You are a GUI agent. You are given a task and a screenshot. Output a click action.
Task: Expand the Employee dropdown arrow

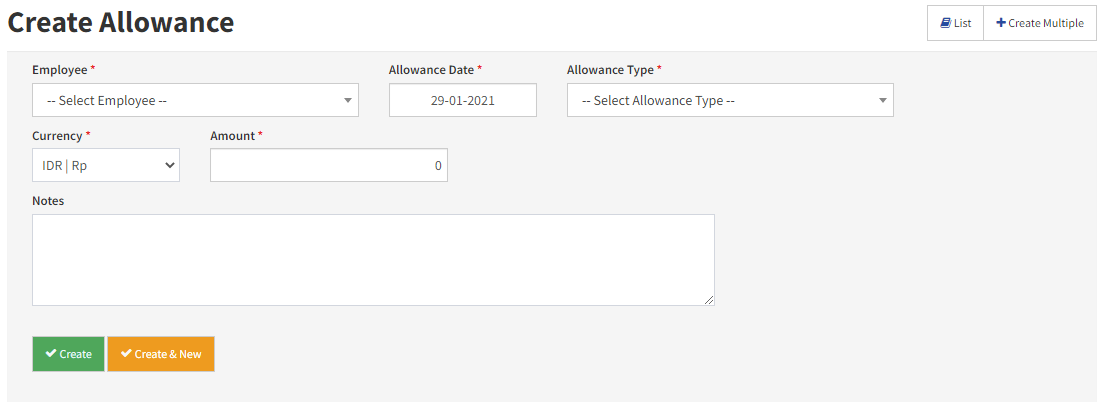coord(347,100)
